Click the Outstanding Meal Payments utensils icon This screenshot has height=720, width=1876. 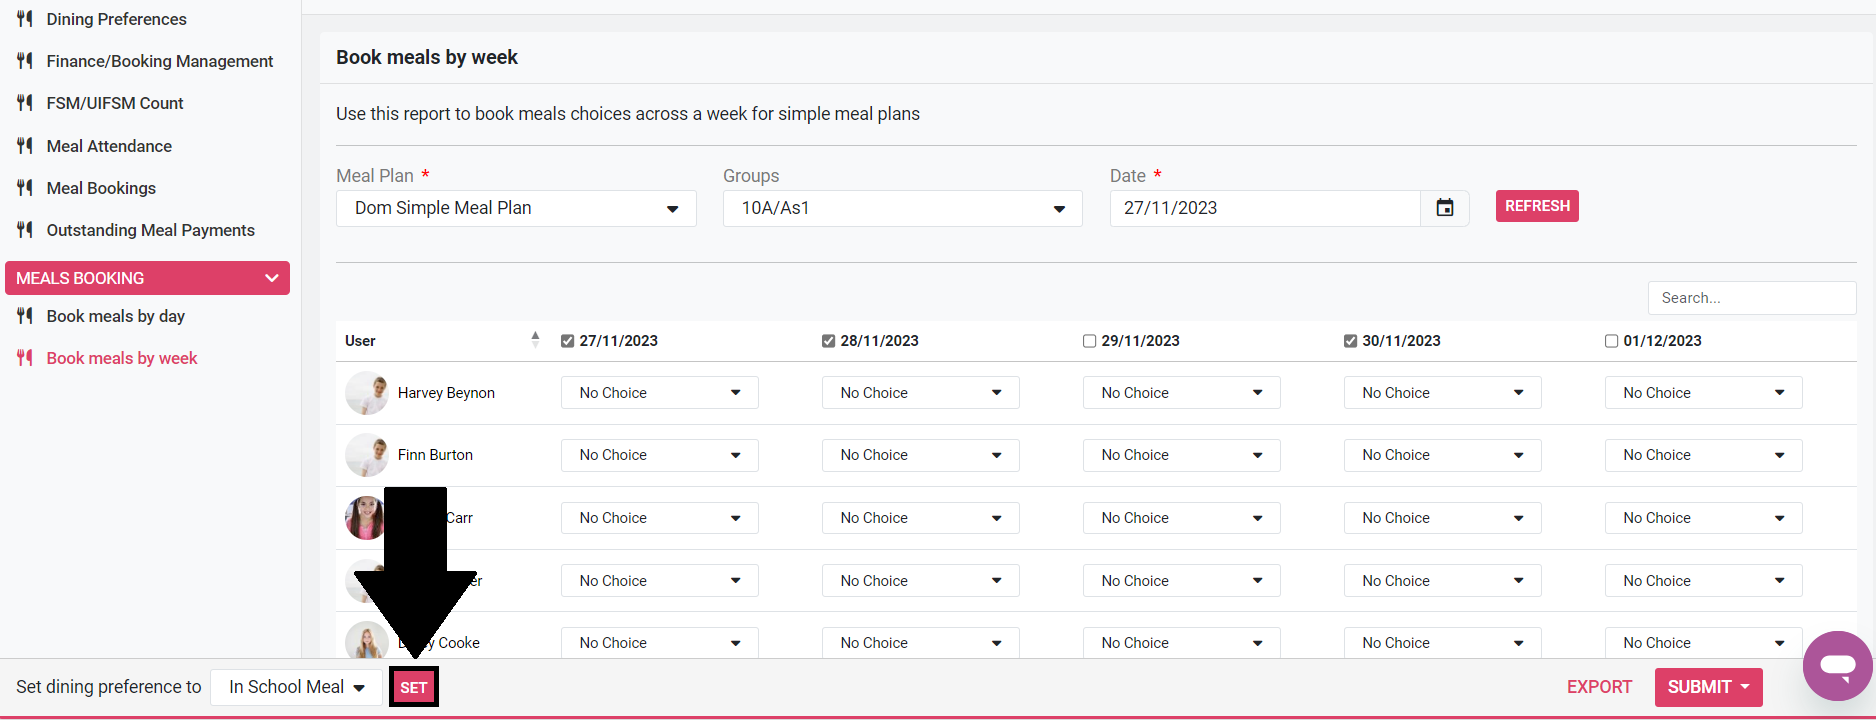point(25,230)
